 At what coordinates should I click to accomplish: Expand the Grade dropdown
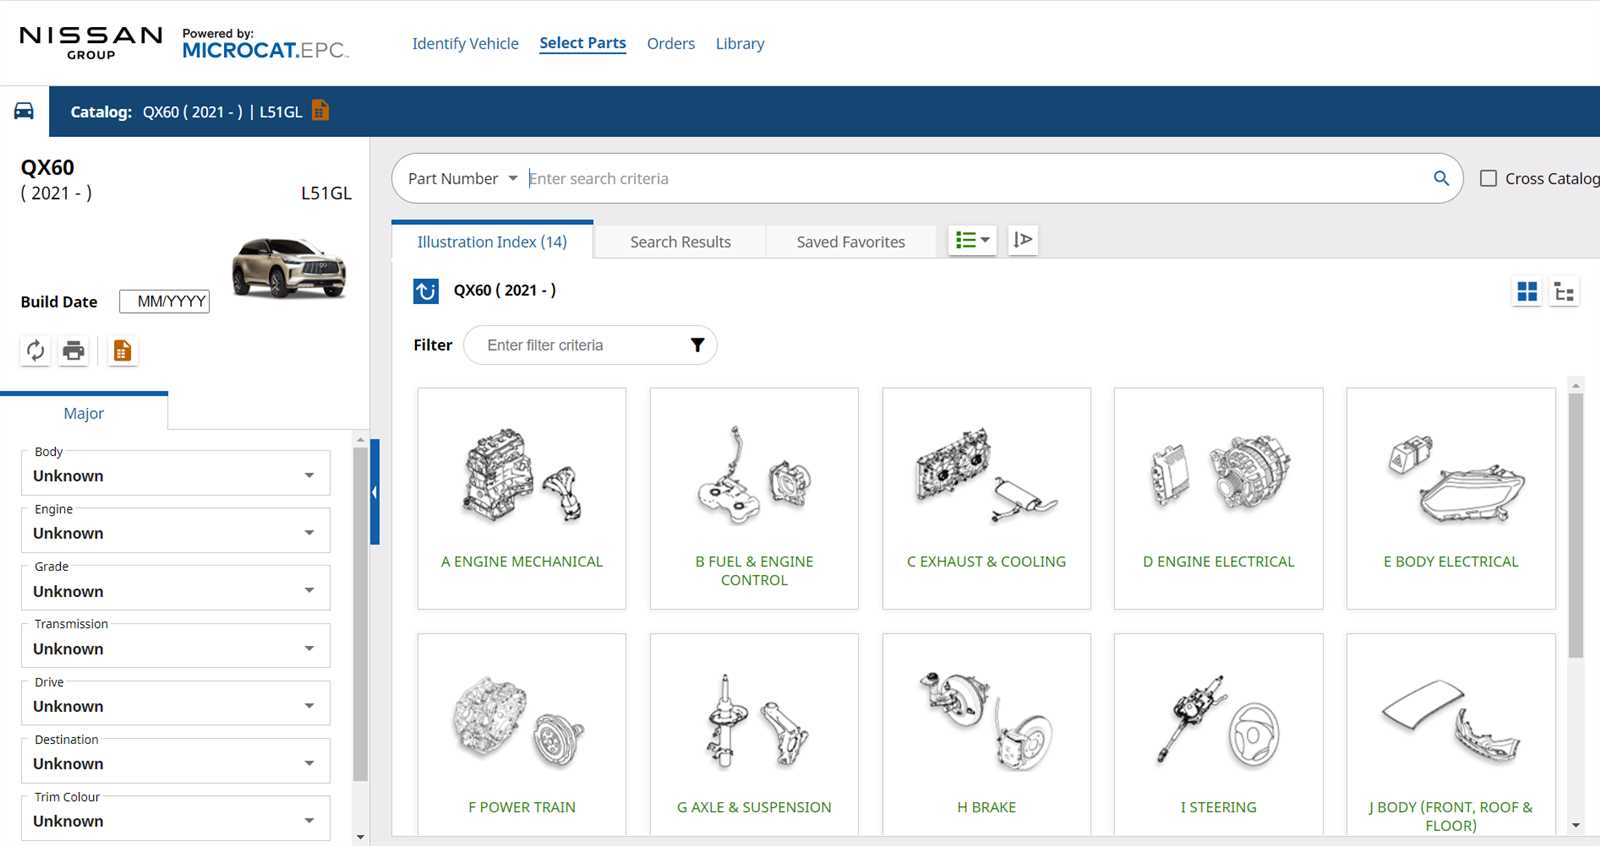175,588
